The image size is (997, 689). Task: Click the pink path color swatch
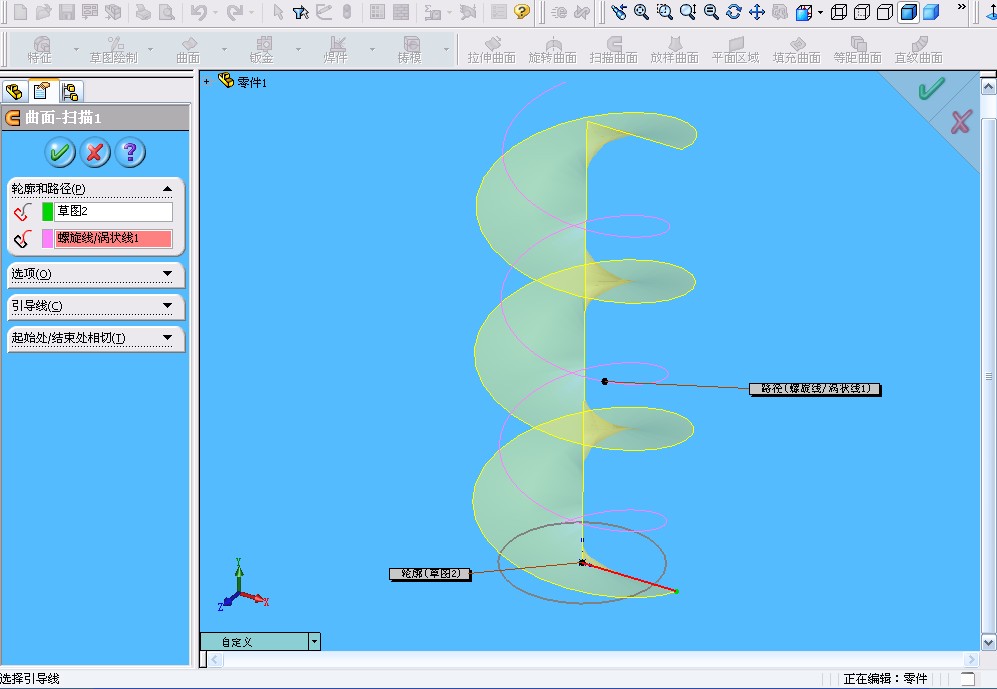pos(47,239)
